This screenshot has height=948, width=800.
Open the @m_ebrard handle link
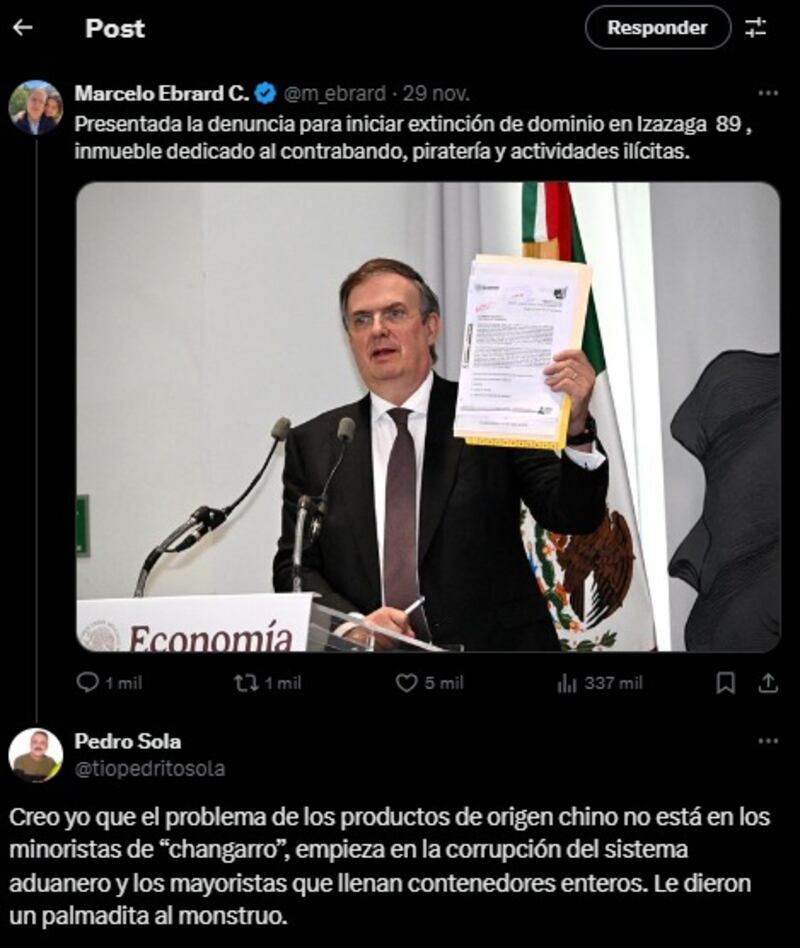(334, 93)
